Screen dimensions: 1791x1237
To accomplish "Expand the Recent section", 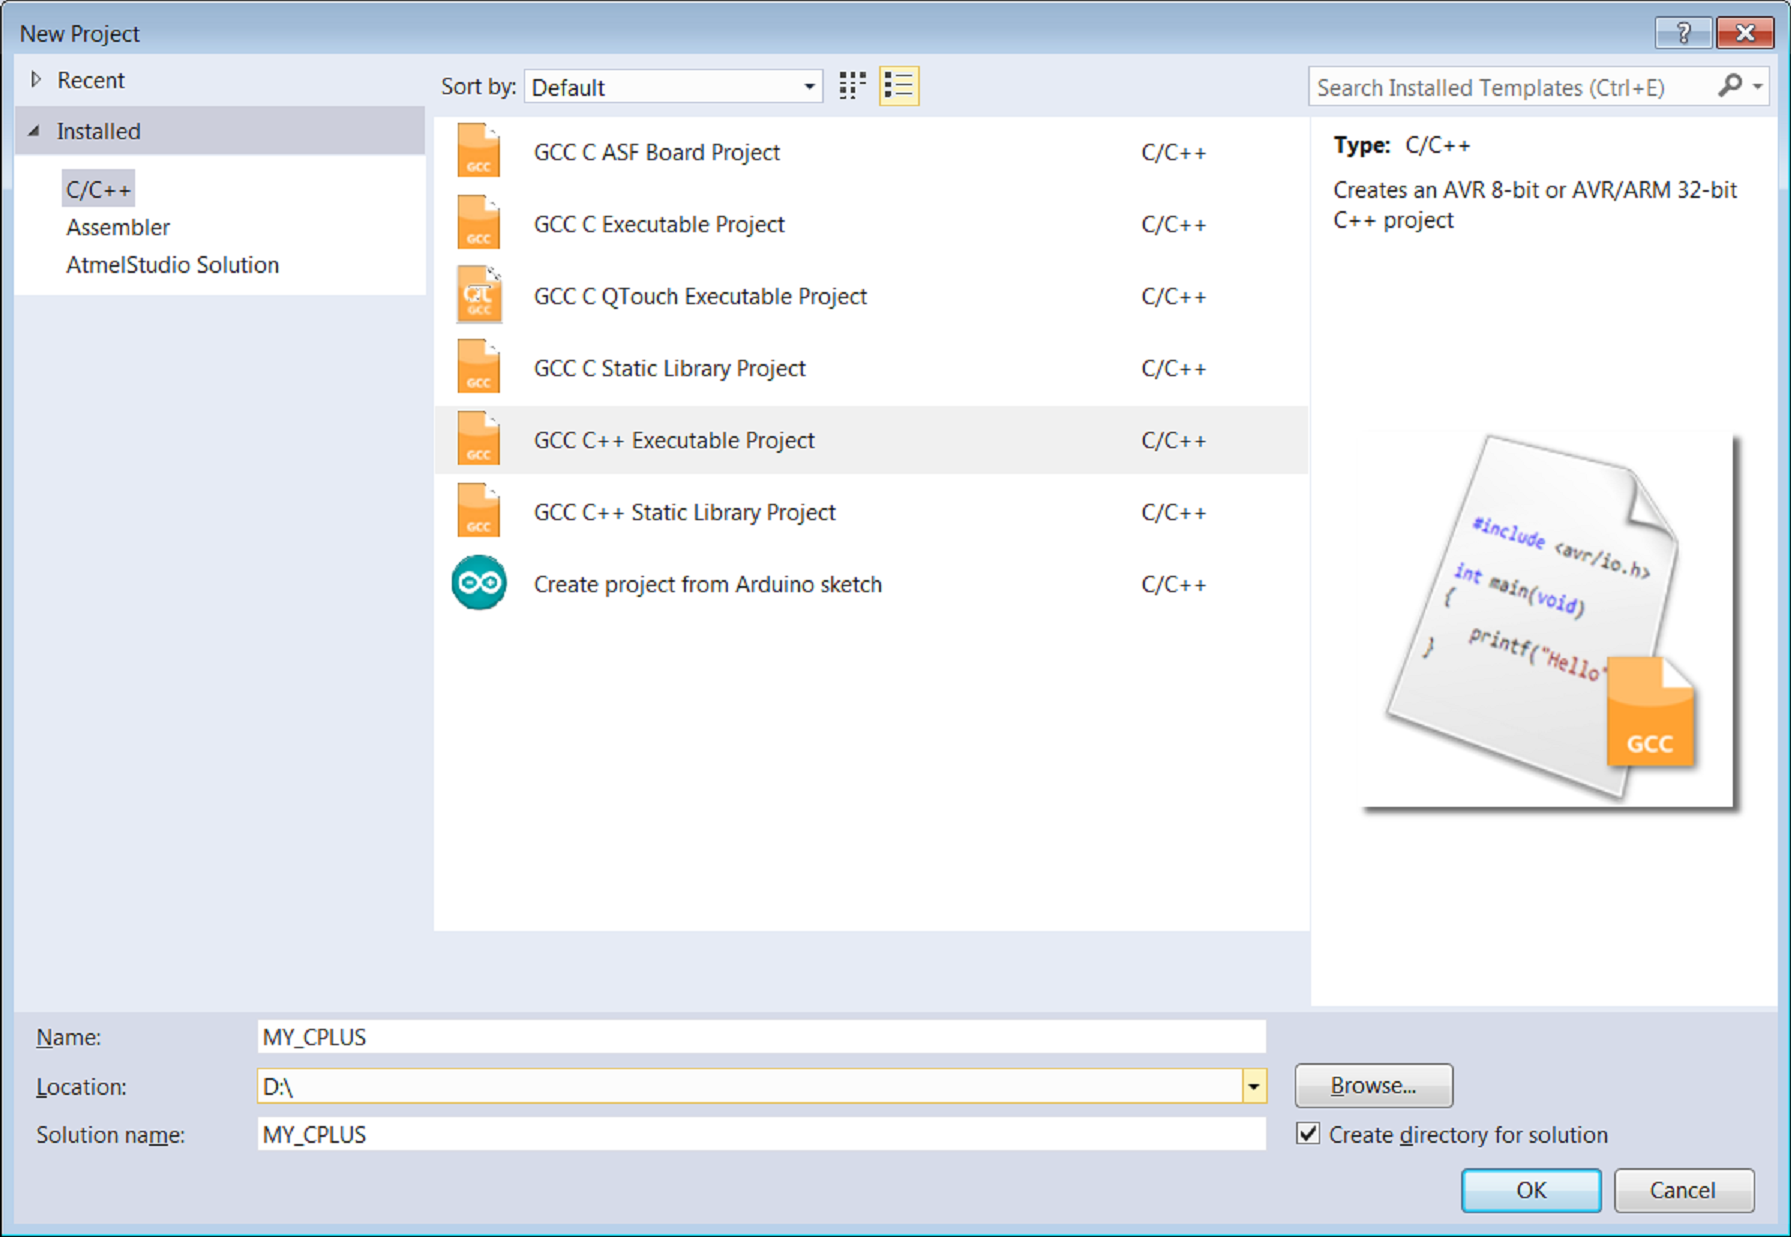I will pos(36,80).
